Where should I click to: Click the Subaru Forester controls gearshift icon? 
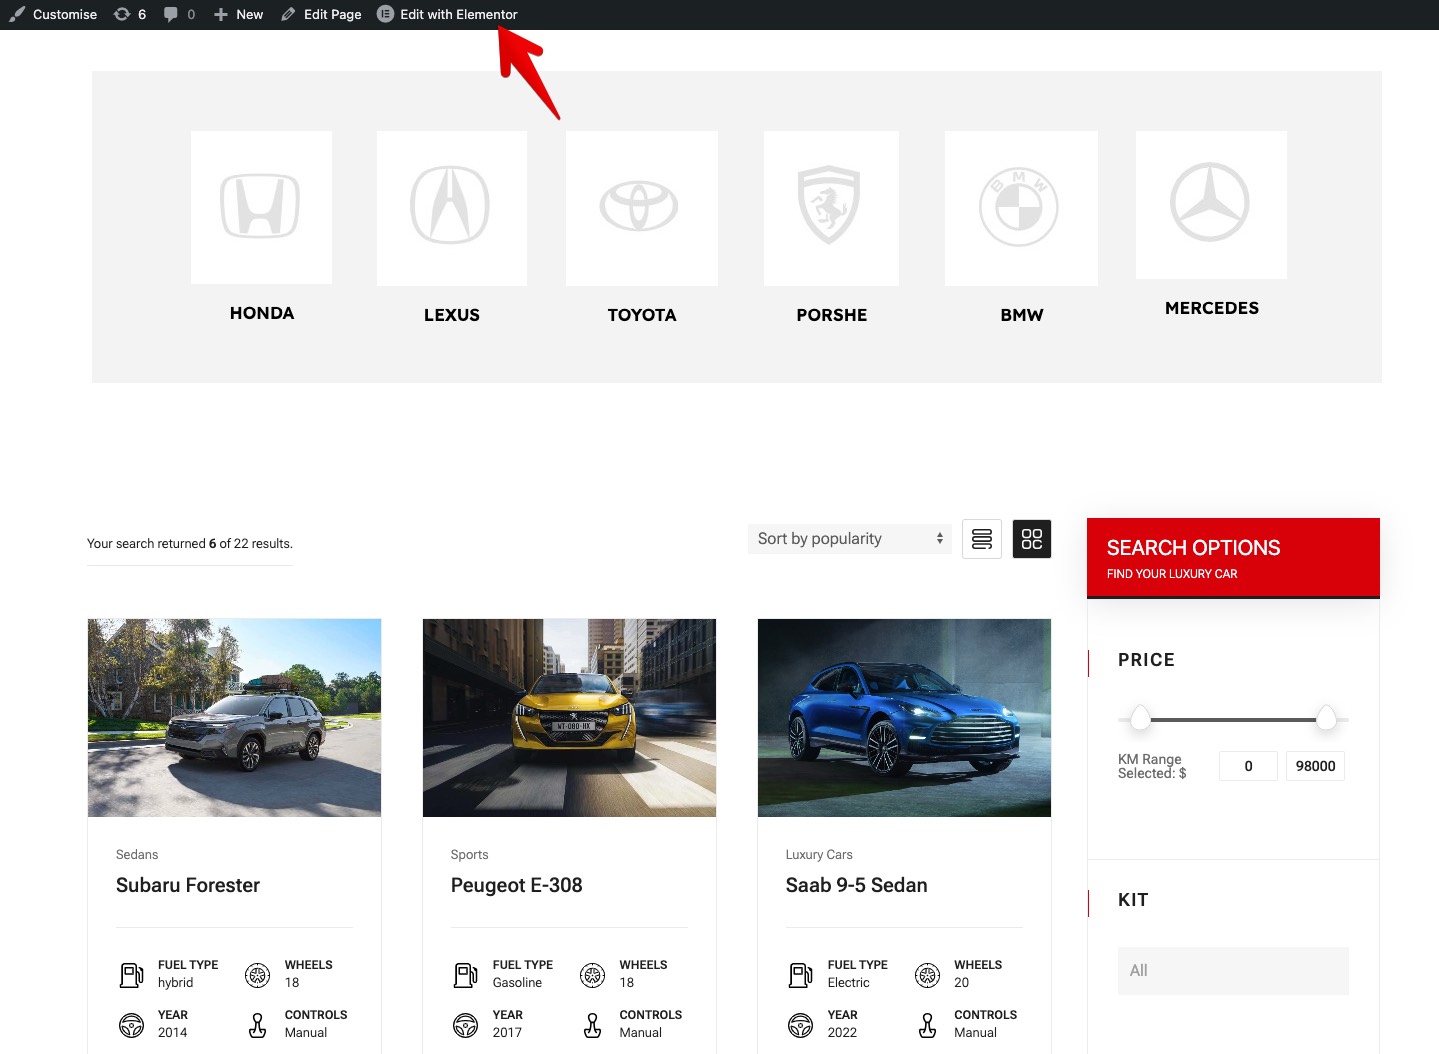(258, 1025)
